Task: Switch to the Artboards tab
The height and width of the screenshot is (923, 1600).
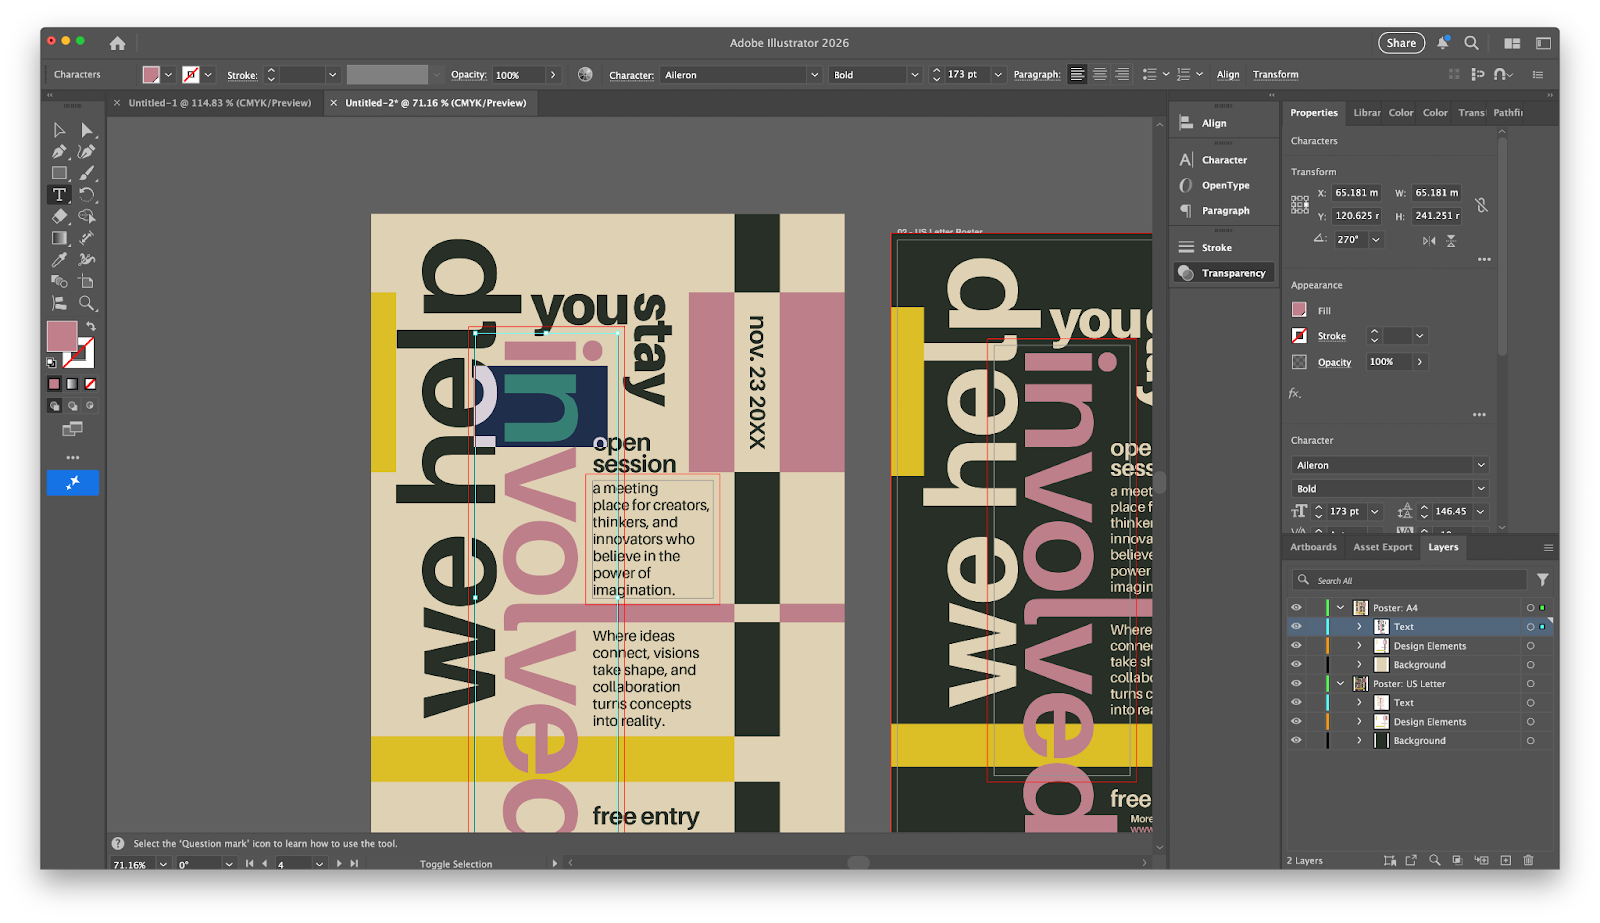Action: point(1312,547)
